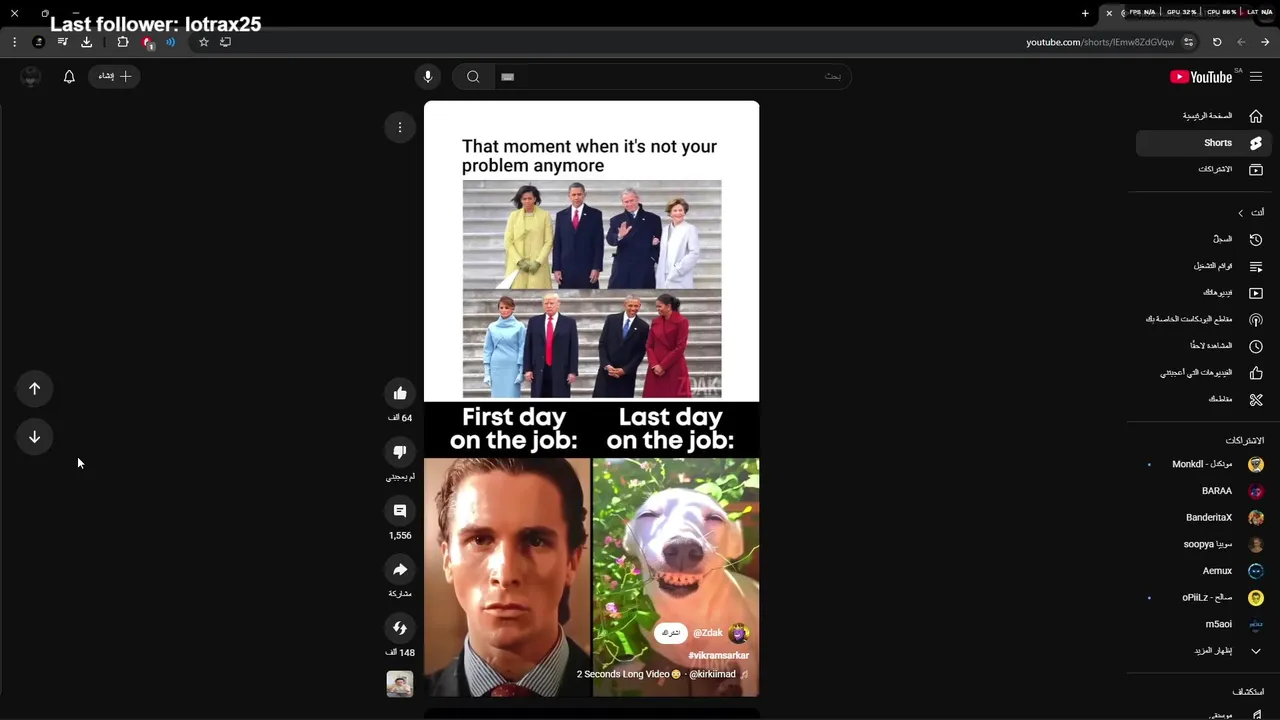1280x720 pixels.
Task: Open your Podcasts in the sidebar
Action: tap(1204, 319)
